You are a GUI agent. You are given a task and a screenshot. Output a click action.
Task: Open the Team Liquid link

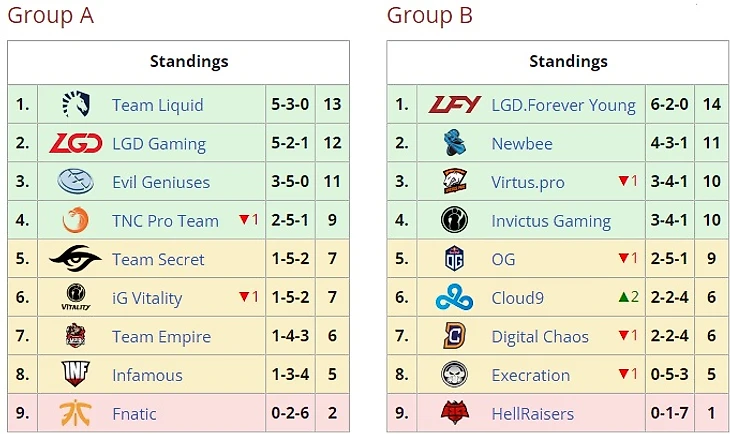[157, 105]
